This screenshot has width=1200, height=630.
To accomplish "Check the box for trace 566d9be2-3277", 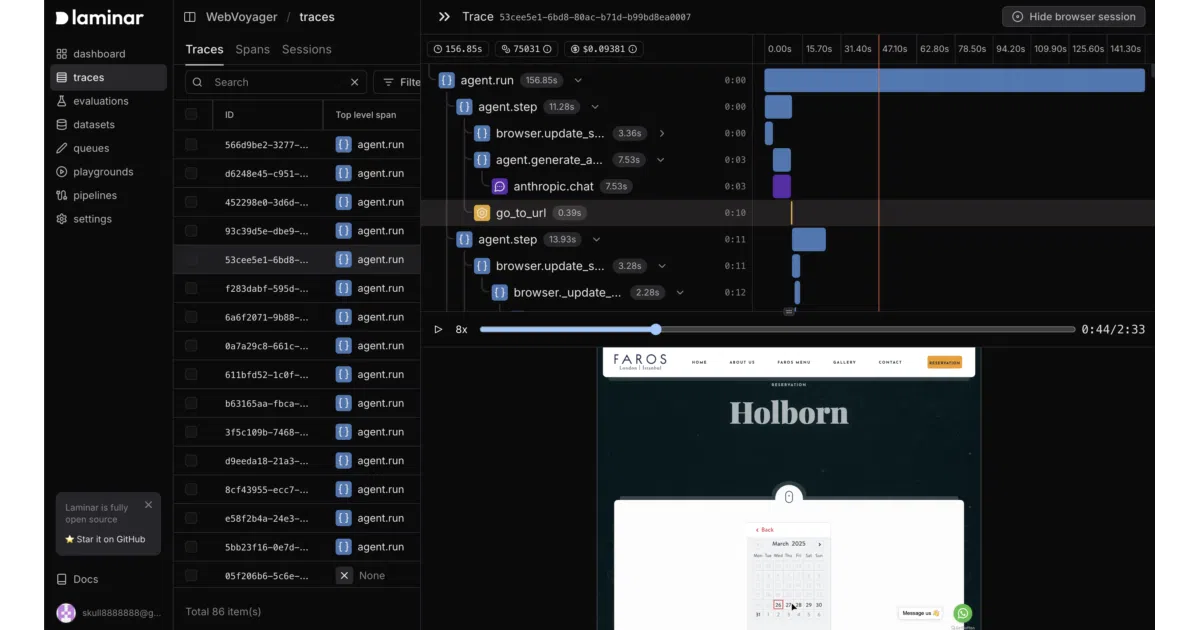I will pyautogui.click(x=192, y=145).
